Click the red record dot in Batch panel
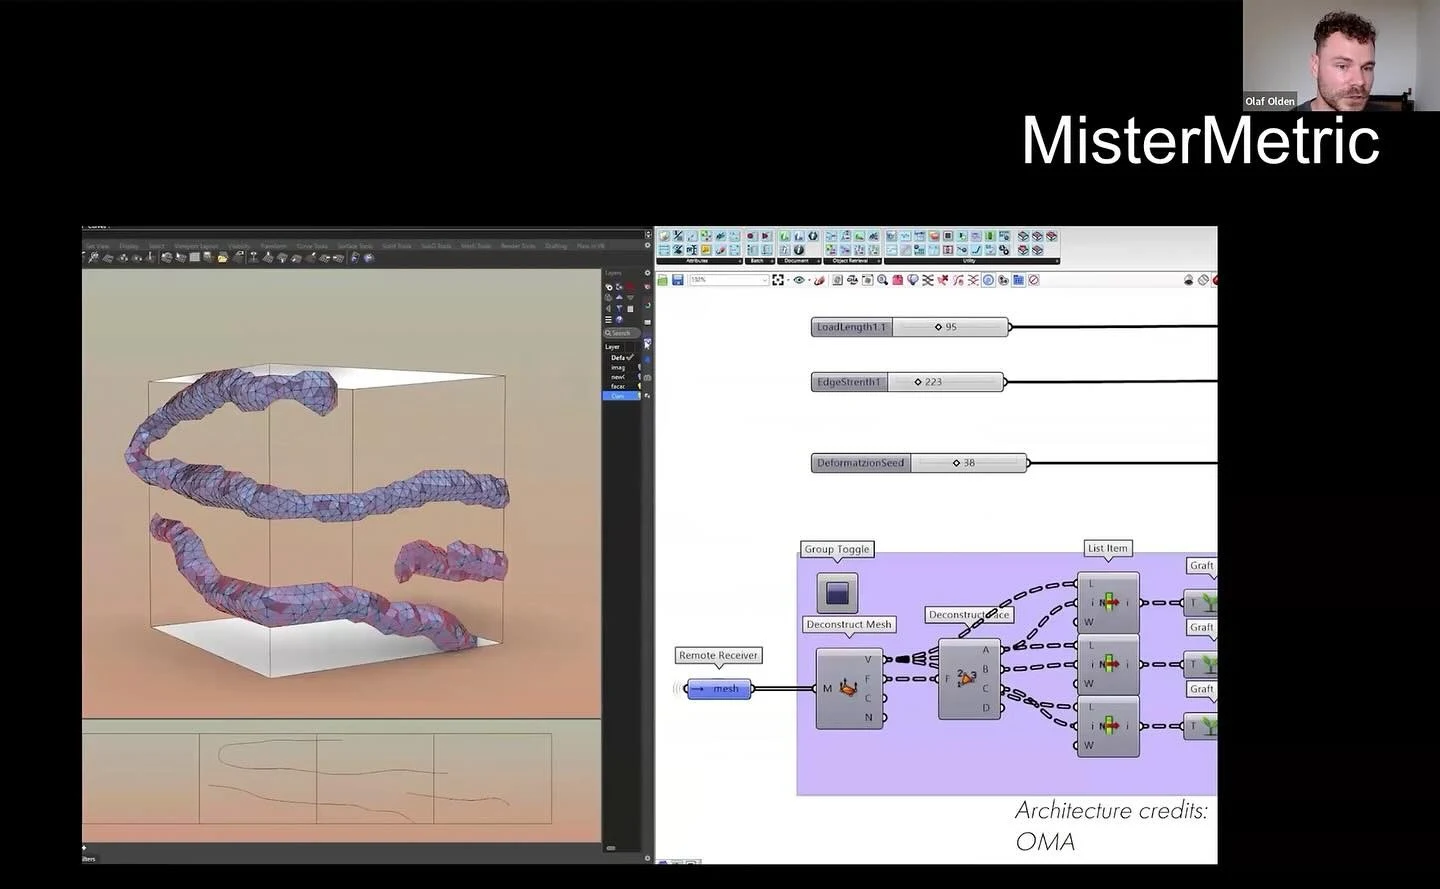This screenshot has width=1440, height=889. pyautogui.click(x=750, y=236)
